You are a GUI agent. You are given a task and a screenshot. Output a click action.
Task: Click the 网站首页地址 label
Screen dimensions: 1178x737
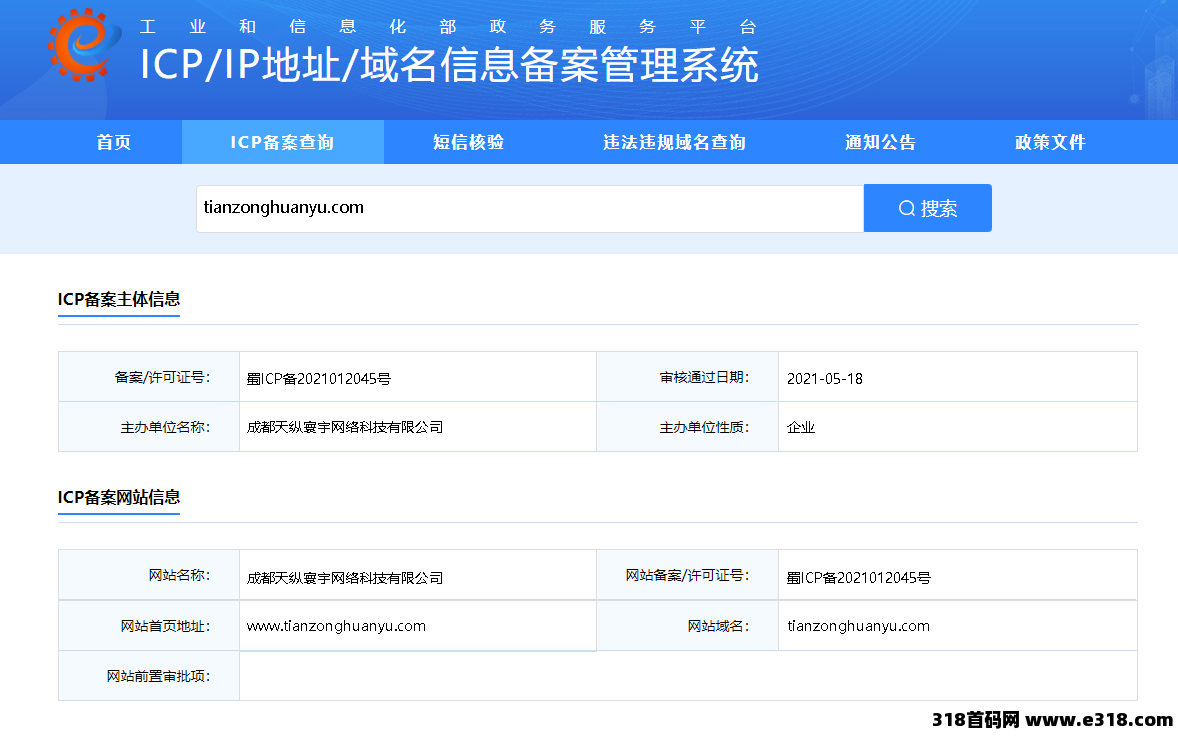tap(165, 626)
